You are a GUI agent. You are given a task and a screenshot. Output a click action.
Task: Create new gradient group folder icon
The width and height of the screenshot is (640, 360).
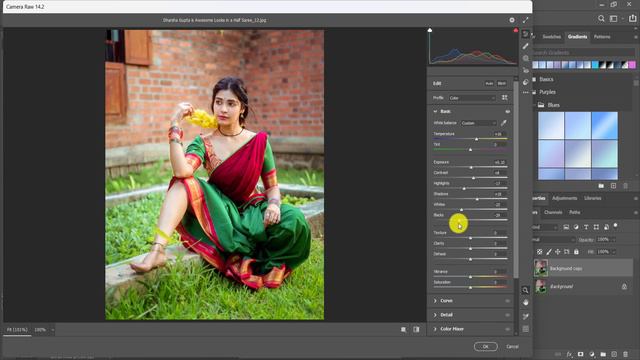[601, 186]
